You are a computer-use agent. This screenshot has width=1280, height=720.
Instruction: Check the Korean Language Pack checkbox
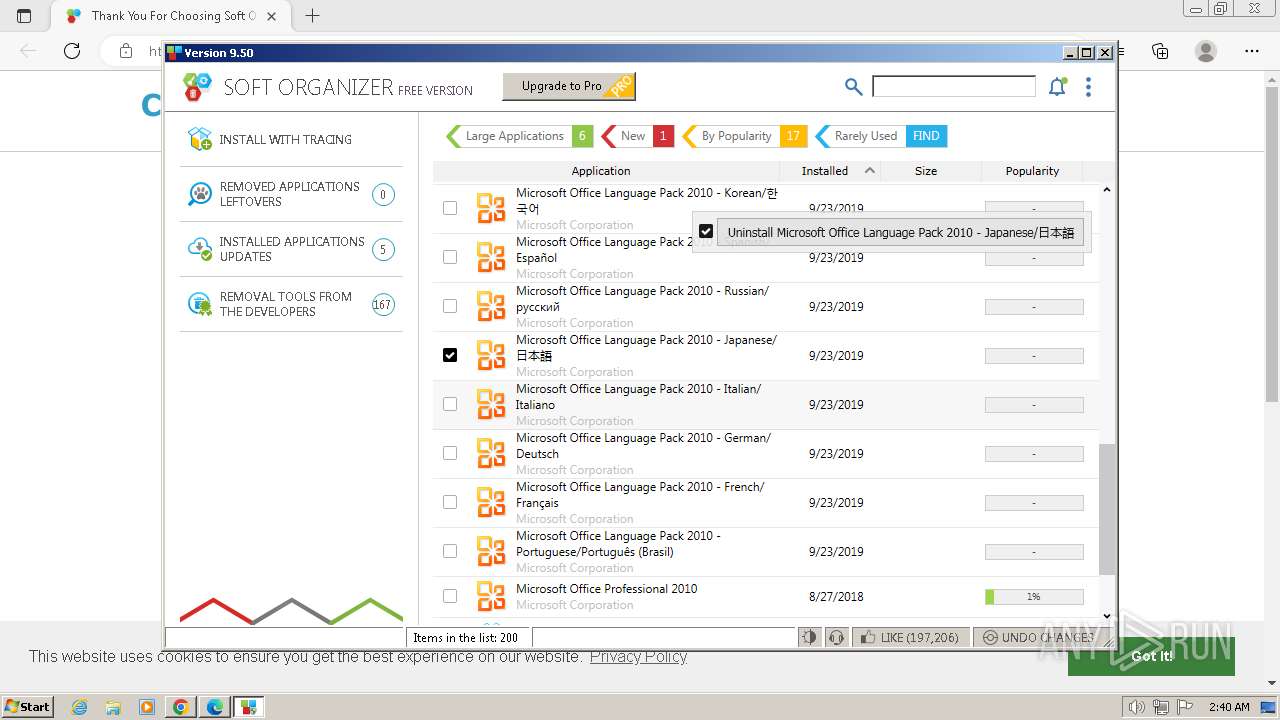(450, 208)
